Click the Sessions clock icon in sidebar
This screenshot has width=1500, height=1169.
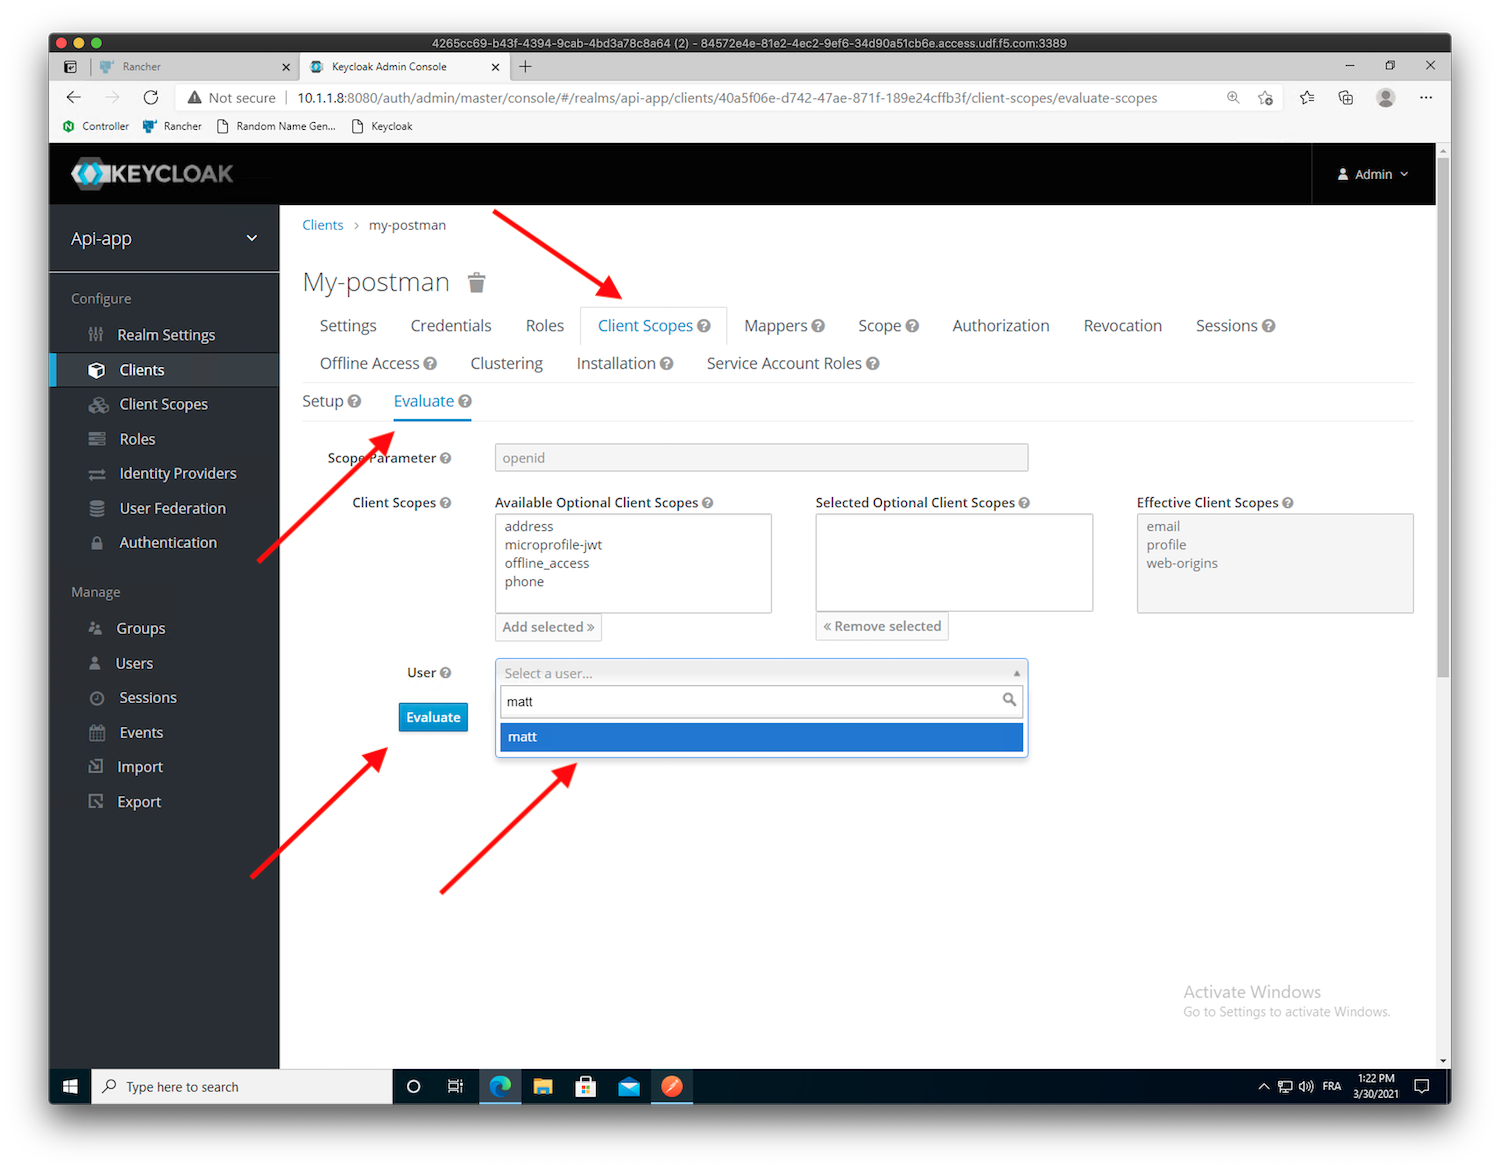pyautogui.click(x=97, y=698)
